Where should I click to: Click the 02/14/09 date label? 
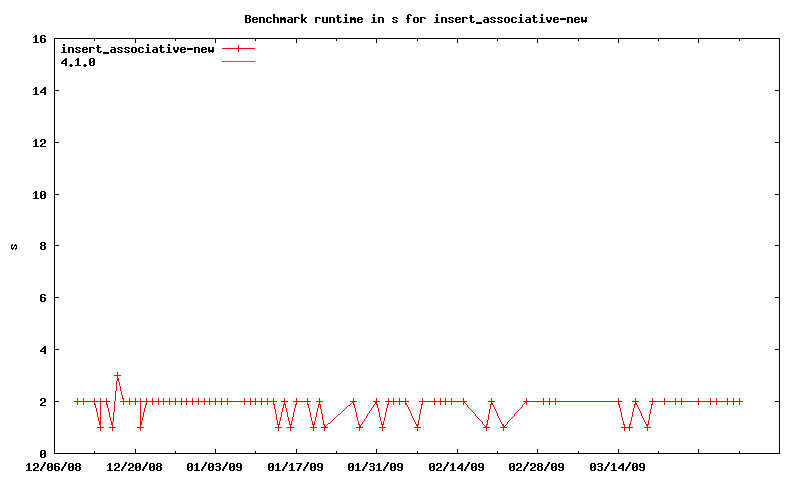(x=457, y=466)
